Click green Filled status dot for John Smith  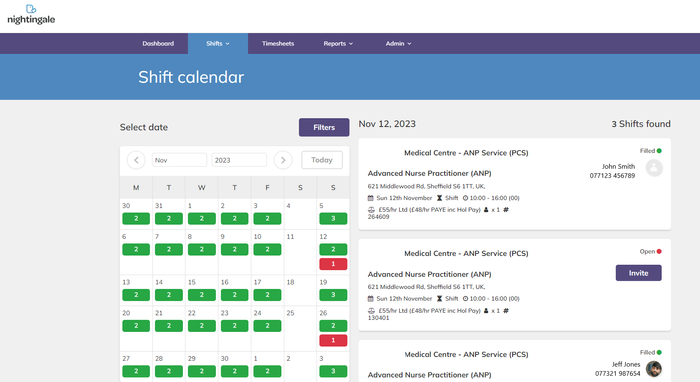(x=659, y=150)
